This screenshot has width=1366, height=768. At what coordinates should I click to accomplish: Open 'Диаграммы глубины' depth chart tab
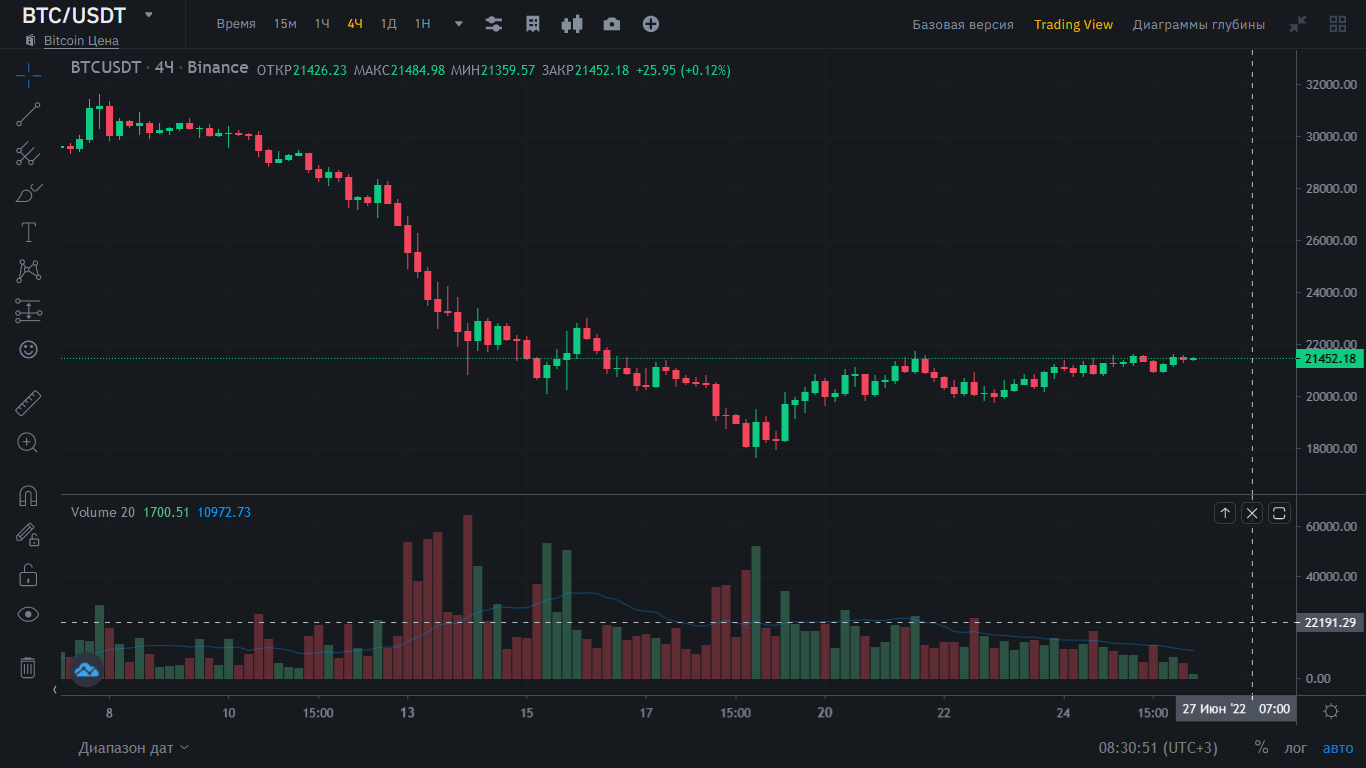click(x=1198, y=24)
